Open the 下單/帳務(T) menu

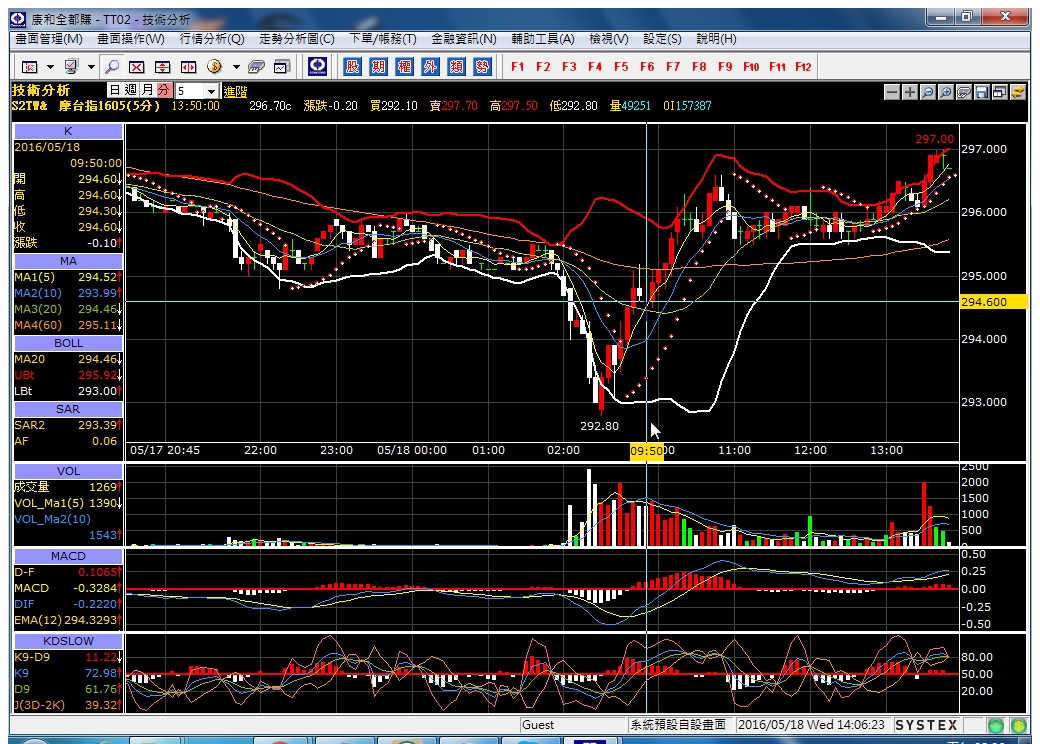(x=383, y=39)
